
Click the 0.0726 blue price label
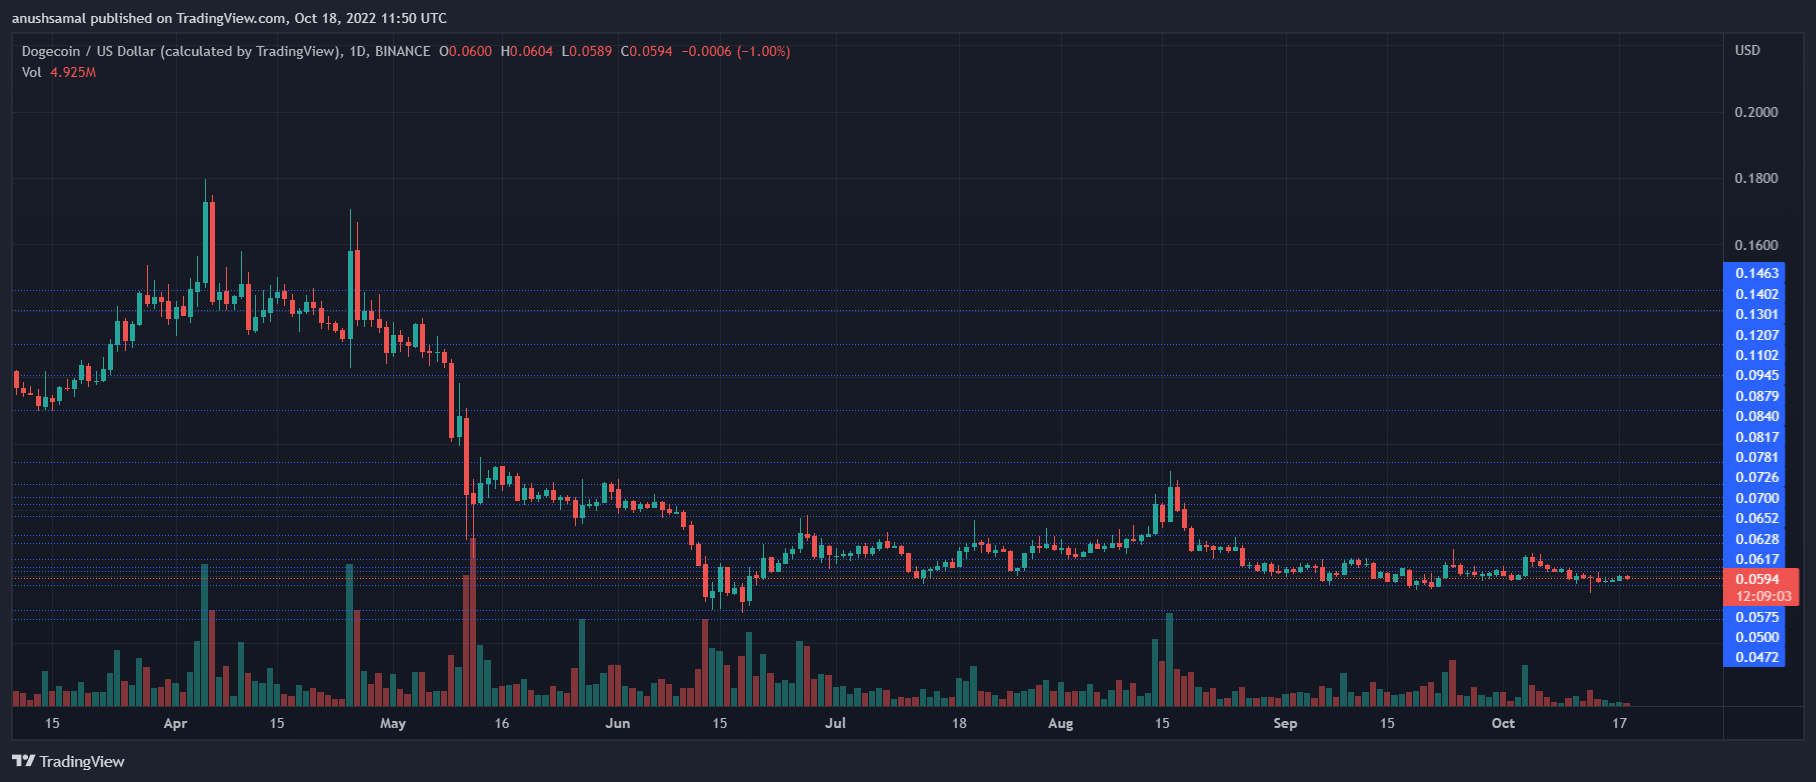1757,477
